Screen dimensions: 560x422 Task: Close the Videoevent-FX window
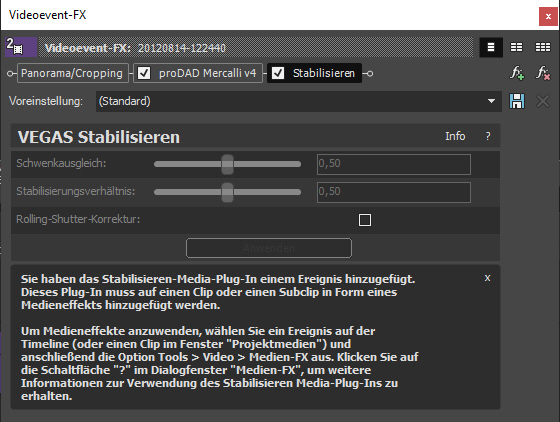click(548, 16)
